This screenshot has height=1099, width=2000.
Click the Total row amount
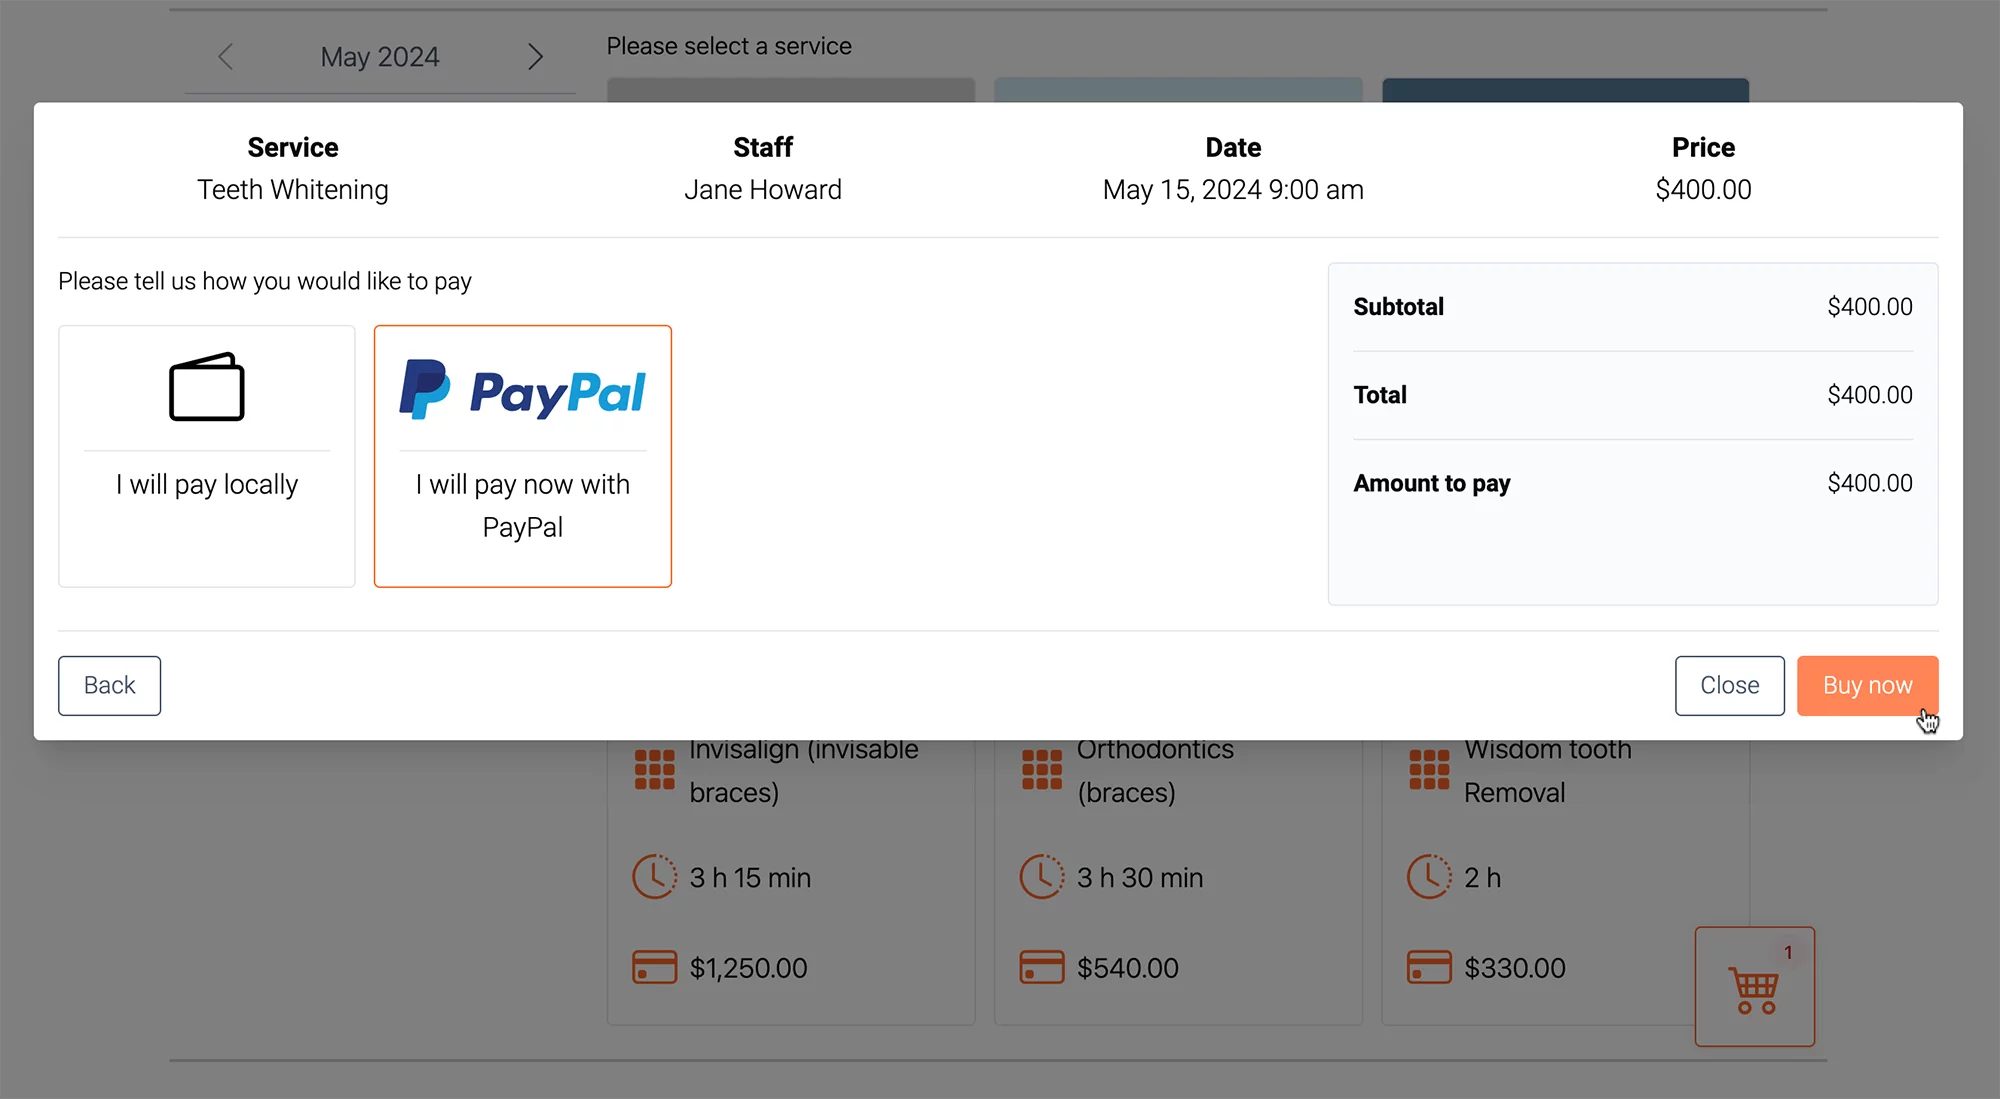tap(1870, 395)
